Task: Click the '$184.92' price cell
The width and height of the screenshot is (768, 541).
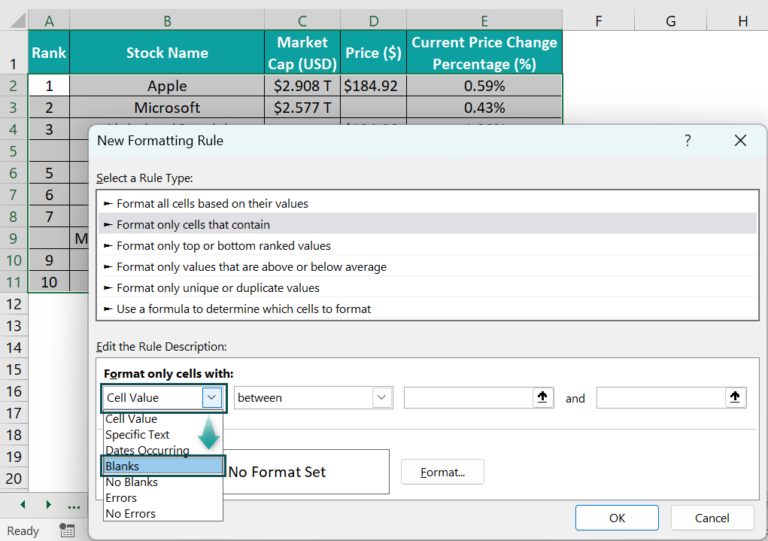Action: pyautogui.click(x=373, y=86)
